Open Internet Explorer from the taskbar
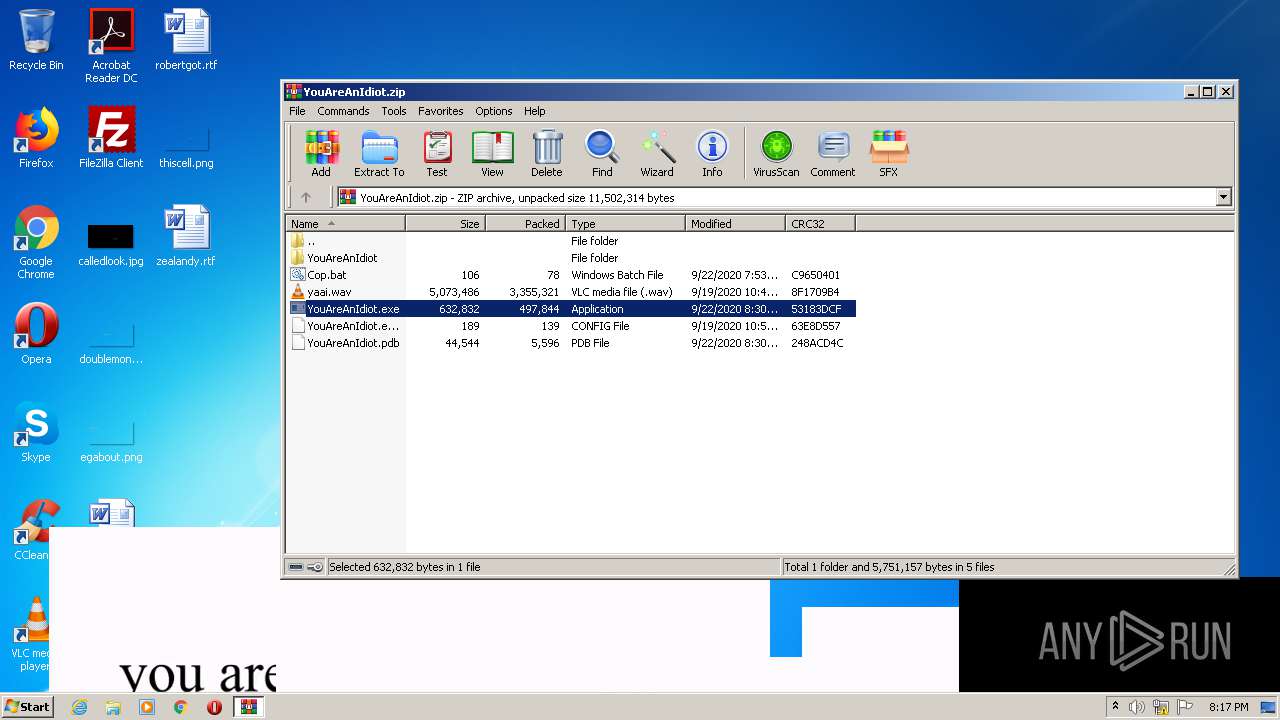Image resolution: width=1280 pixels, height=720 pixels. coord(79,707)
